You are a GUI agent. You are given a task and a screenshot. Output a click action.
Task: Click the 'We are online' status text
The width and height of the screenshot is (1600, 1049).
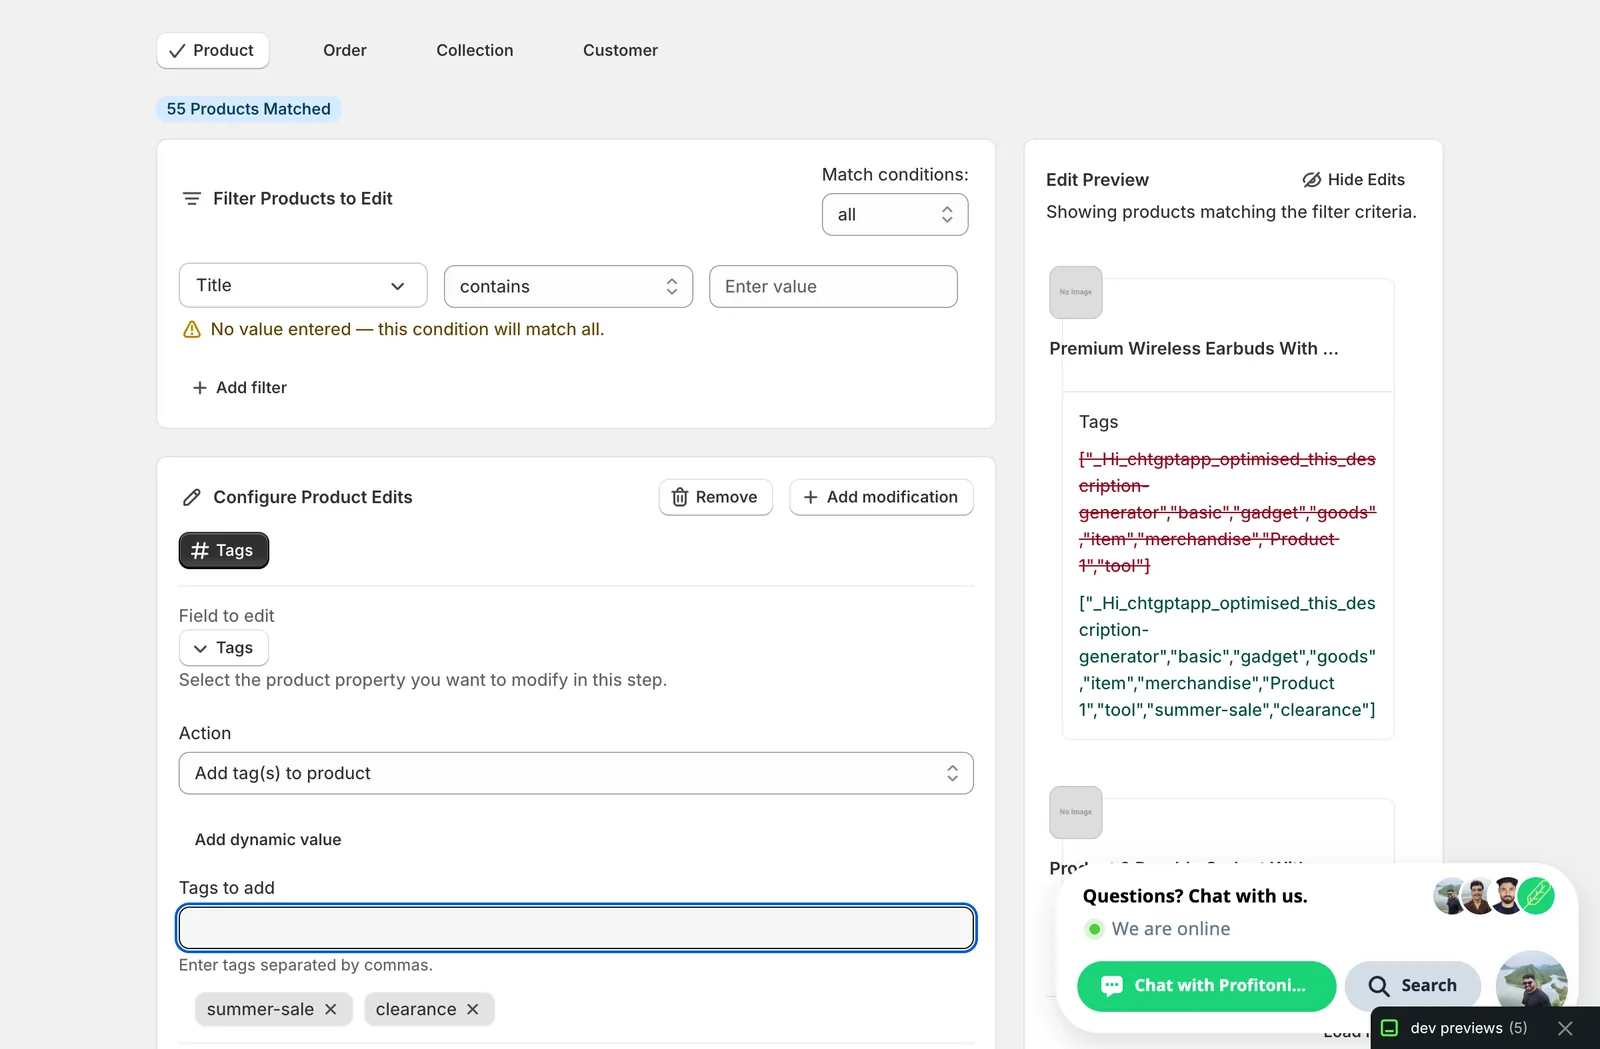[1171, 929]
